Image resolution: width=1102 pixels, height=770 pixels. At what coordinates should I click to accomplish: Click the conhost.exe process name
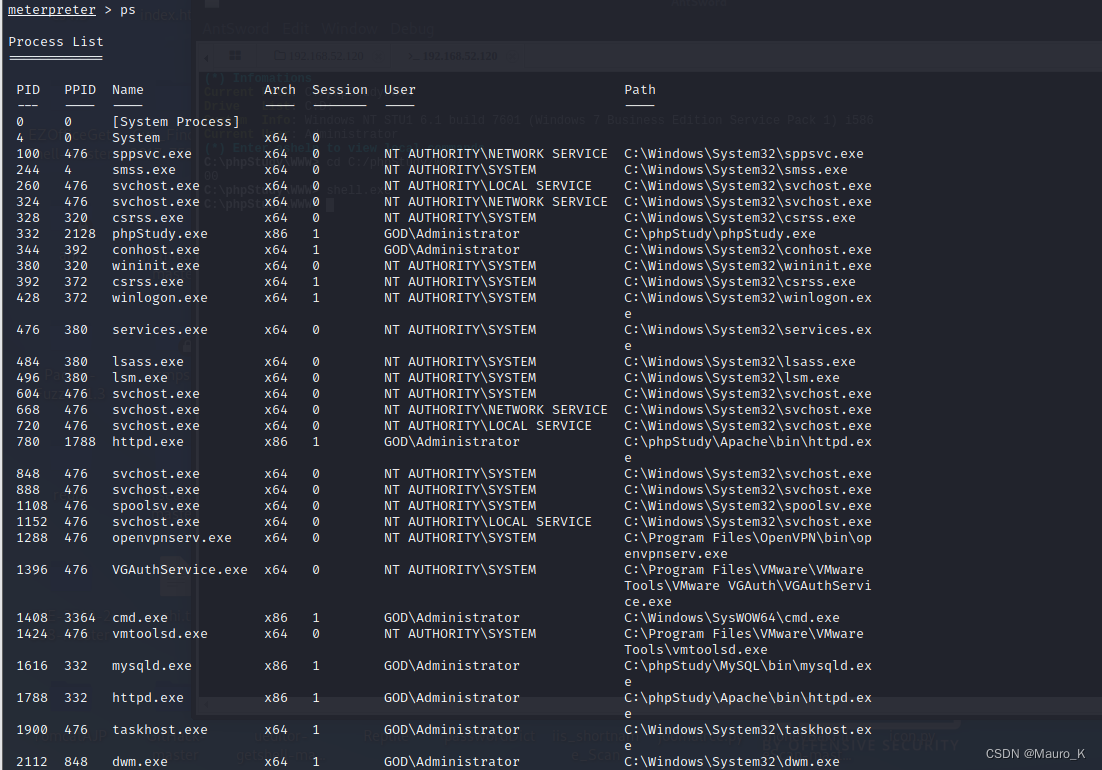(156, 250)
